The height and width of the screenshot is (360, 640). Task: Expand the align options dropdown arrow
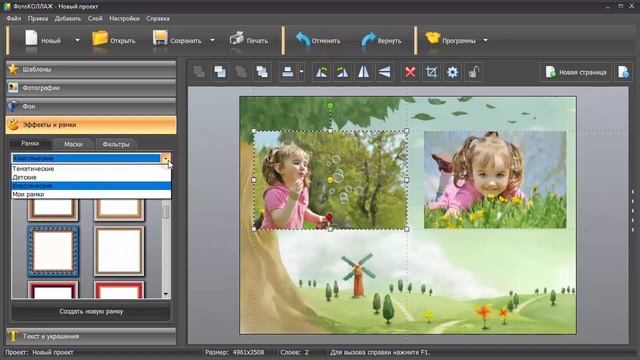[302, 72]
